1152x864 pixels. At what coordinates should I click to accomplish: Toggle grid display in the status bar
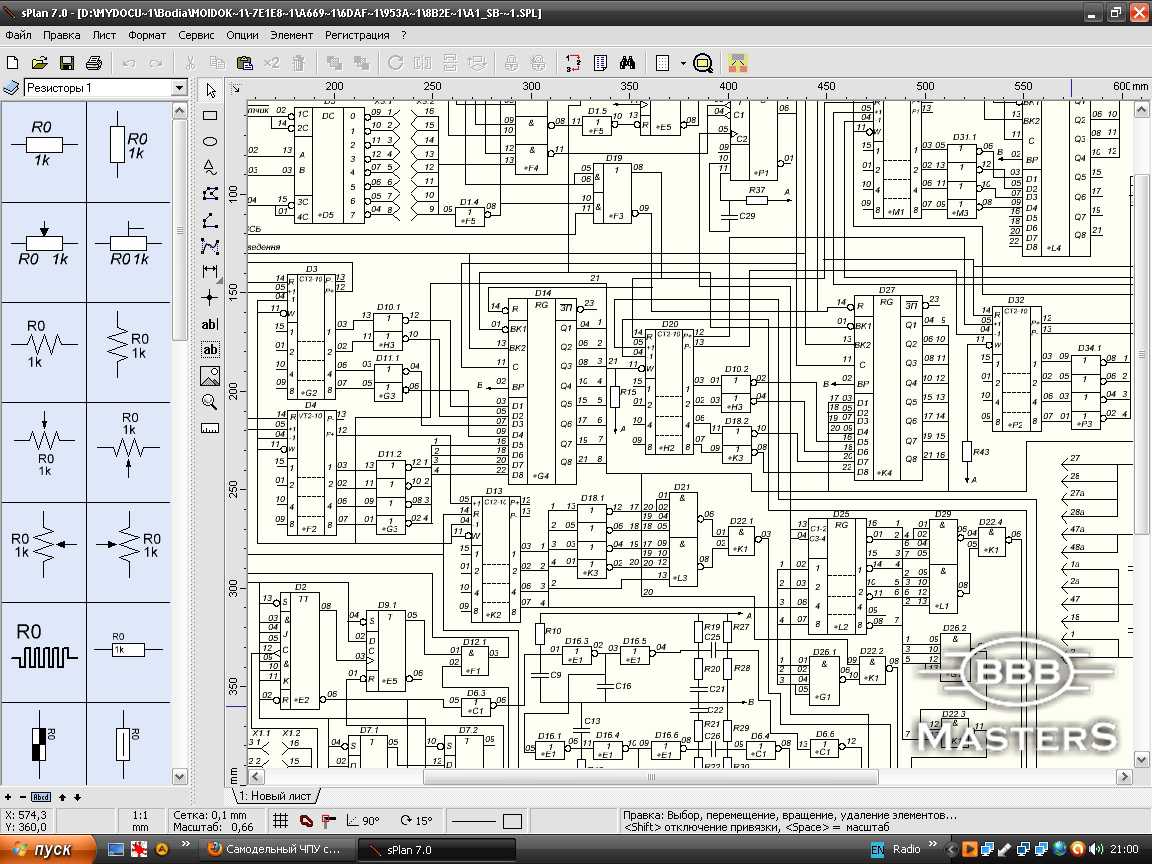280,821
